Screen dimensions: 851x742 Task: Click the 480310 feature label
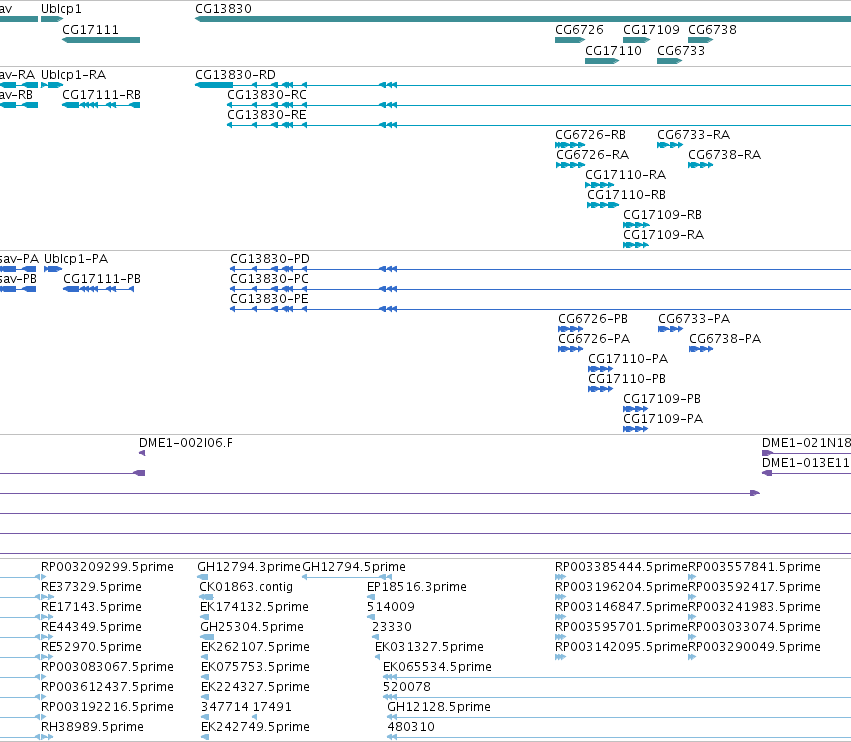[x=411, y=727]
